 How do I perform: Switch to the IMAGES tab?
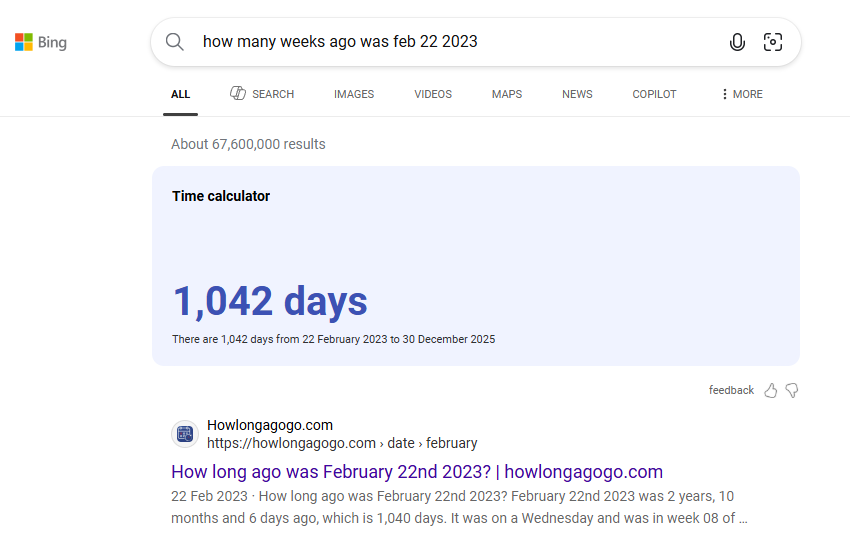(354, 94)
